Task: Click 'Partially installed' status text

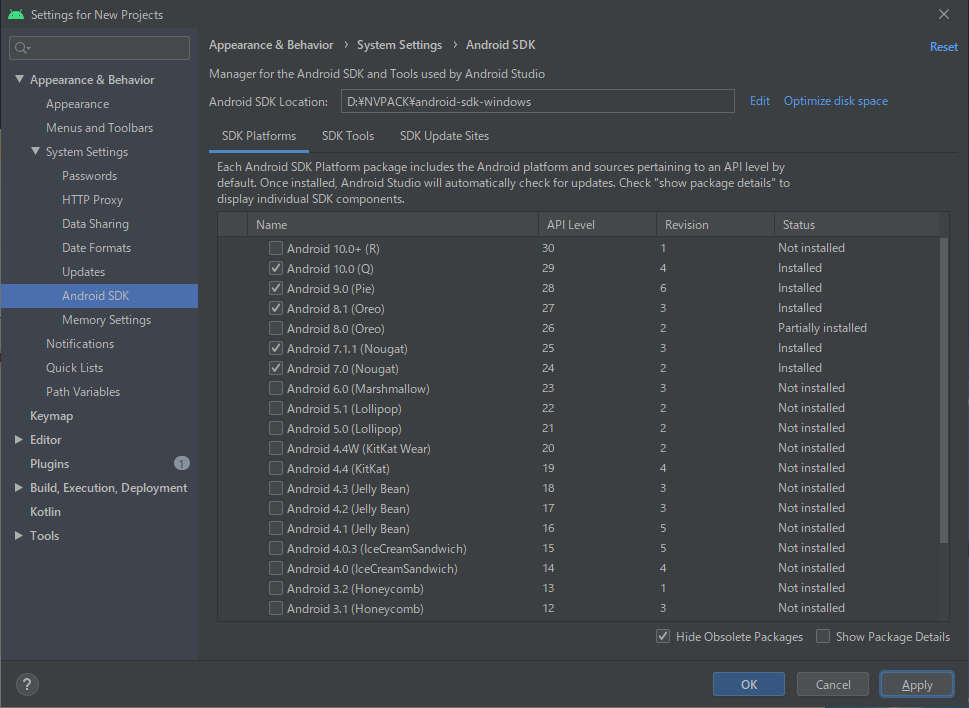Action: tap(823, 328)
